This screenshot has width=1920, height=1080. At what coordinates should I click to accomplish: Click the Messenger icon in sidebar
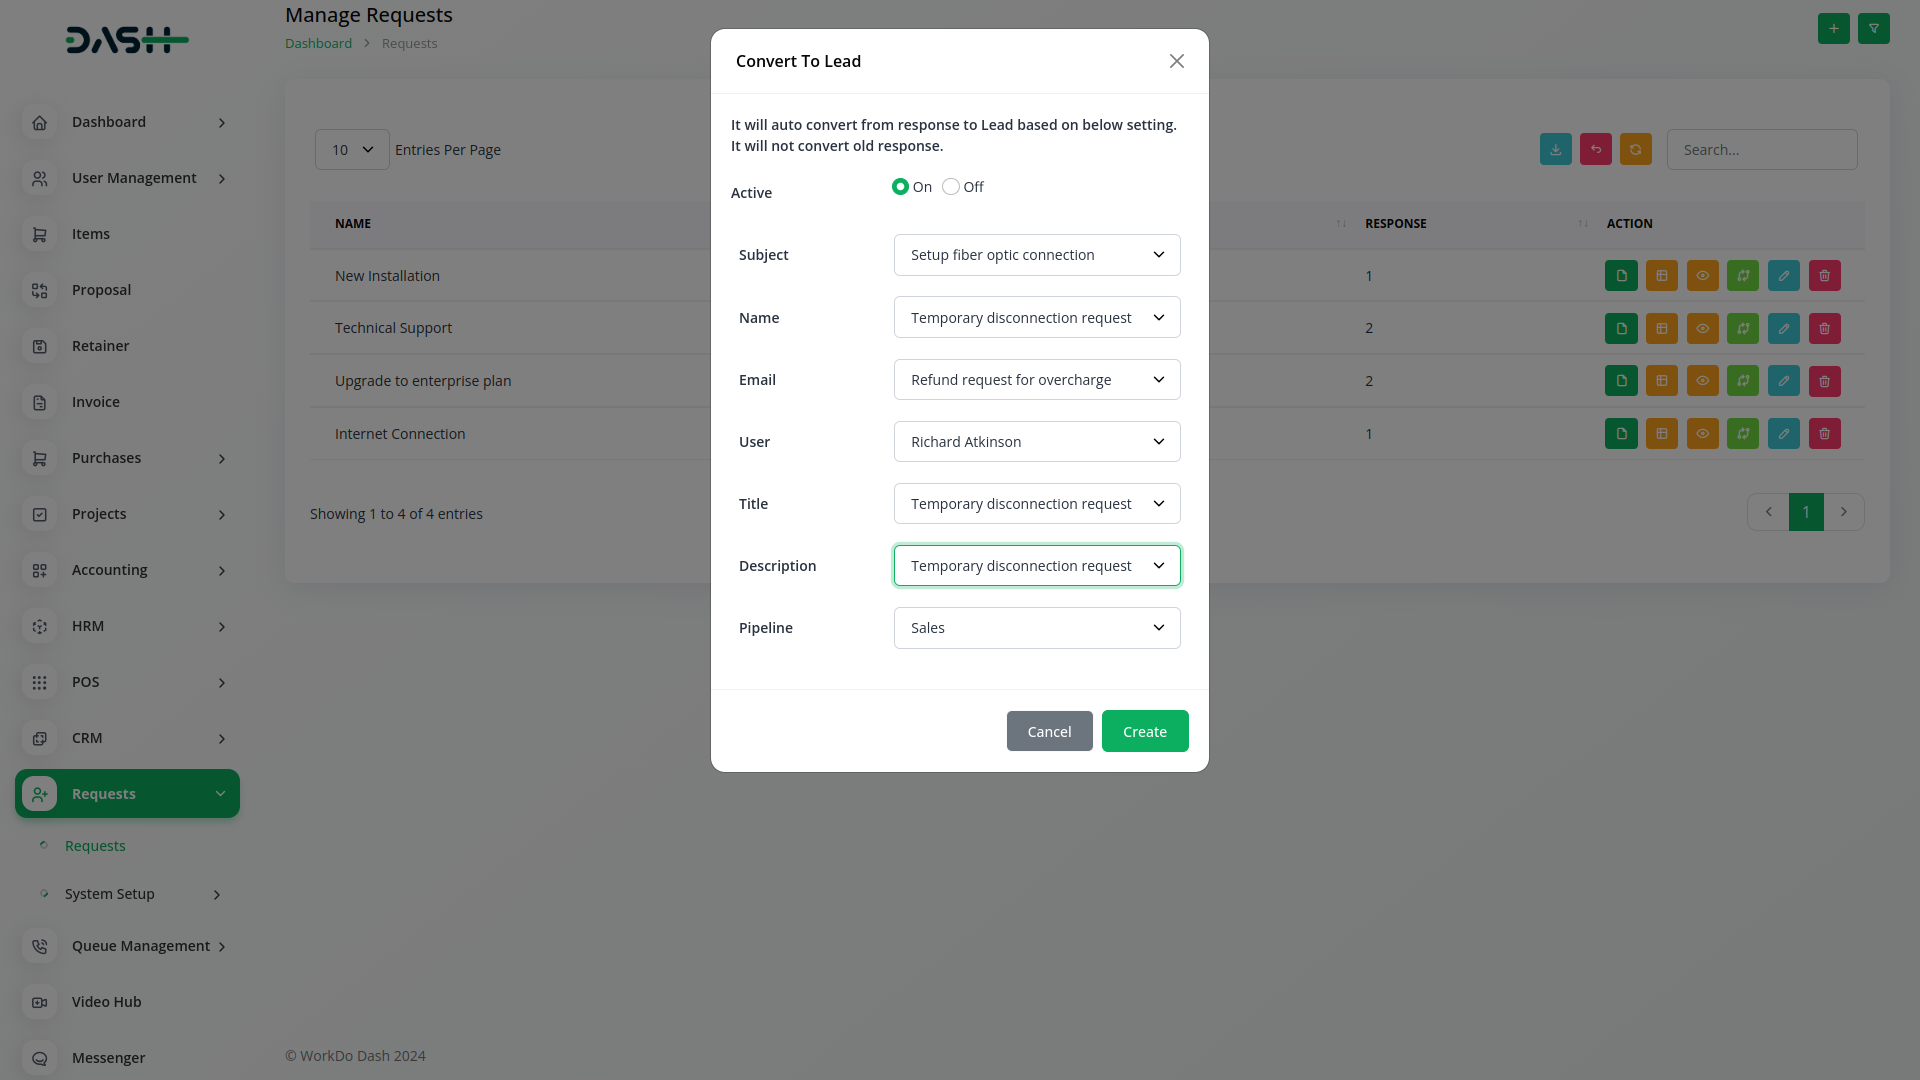coord(40,1058)
